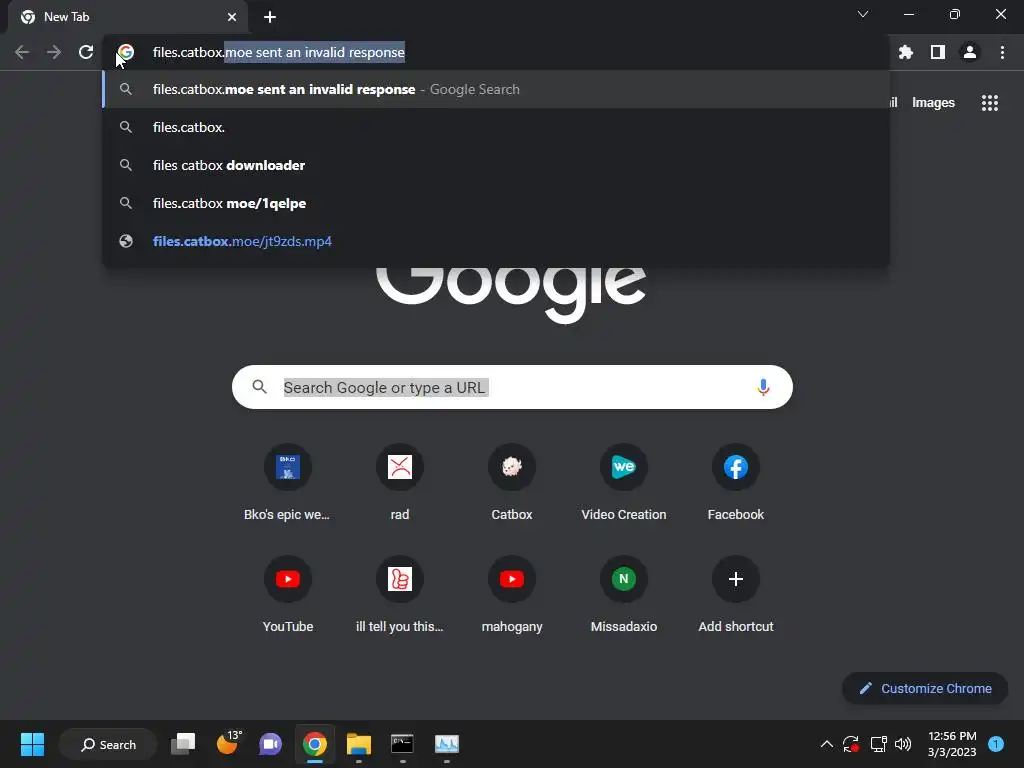
Task: Show hidden tray icons chevron
Action: [826, 744]
